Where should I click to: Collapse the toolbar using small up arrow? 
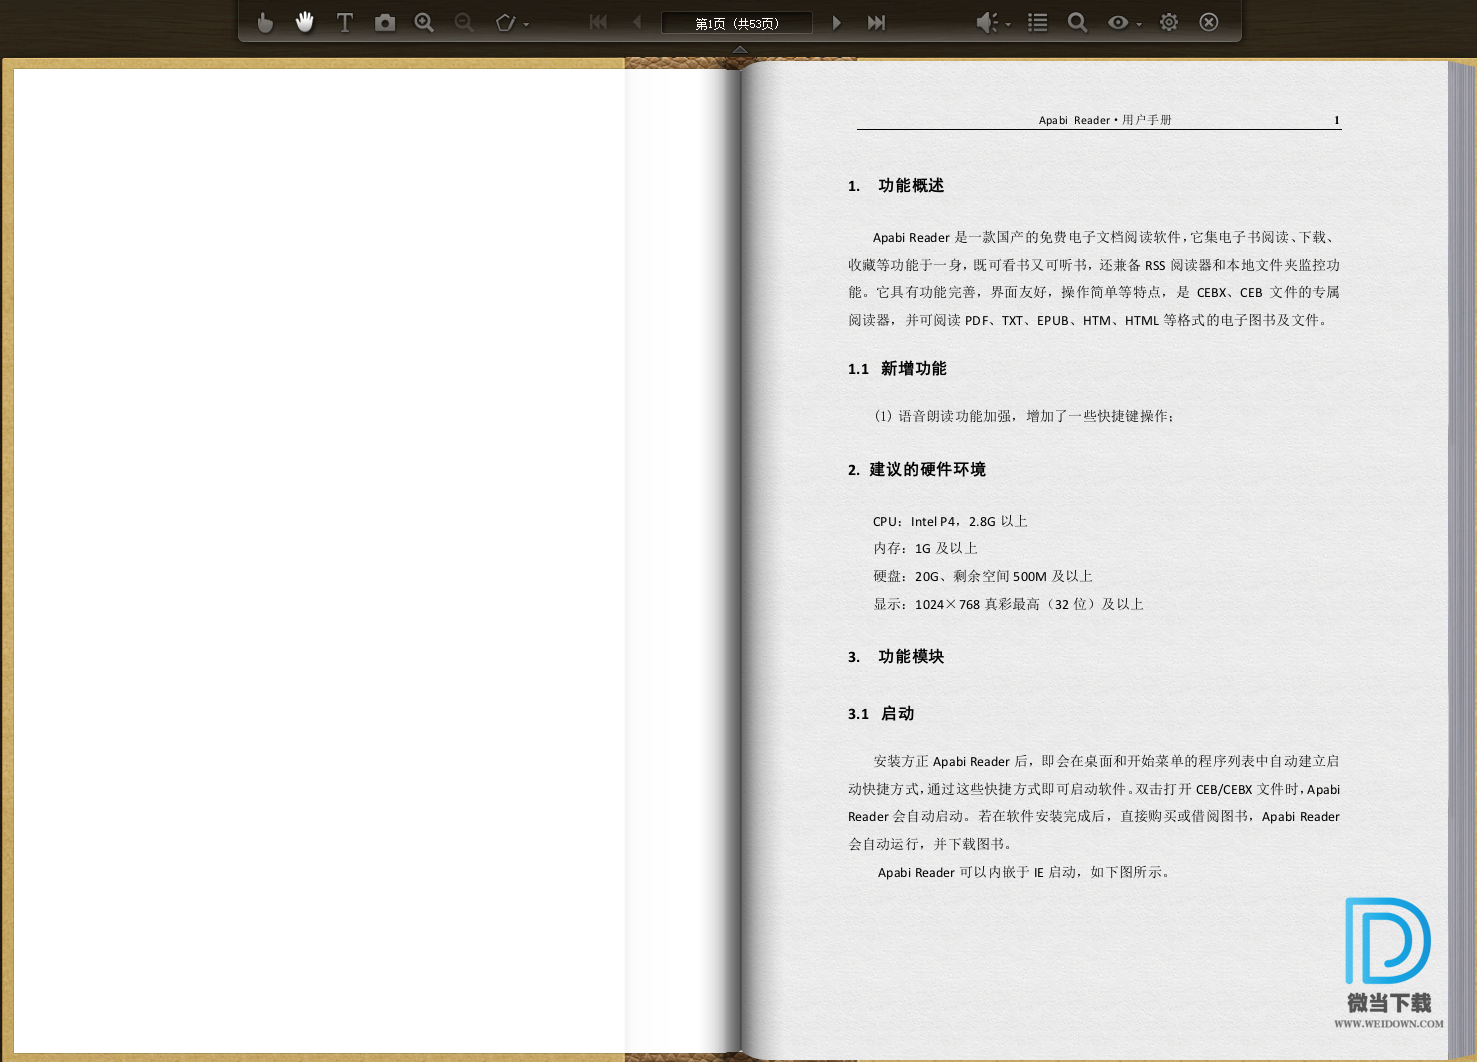tap(740, 49)
